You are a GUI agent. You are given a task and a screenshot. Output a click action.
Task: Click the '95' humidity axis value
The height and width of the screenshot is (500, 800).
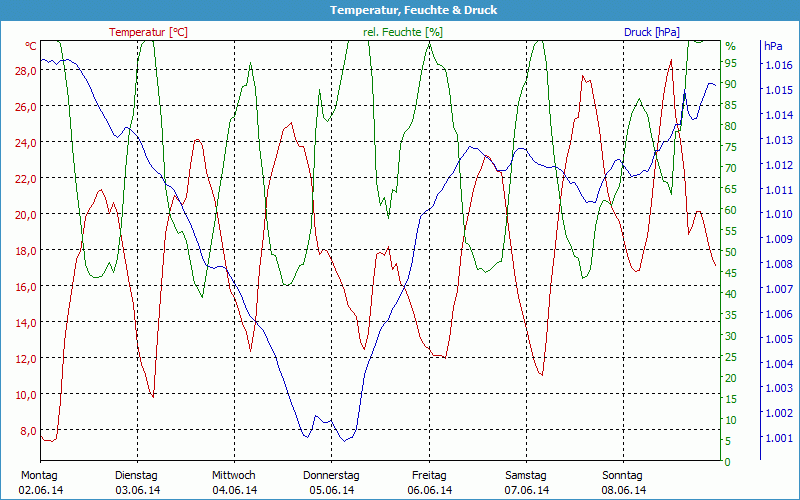pyautogui.click(x=731, y=63)
